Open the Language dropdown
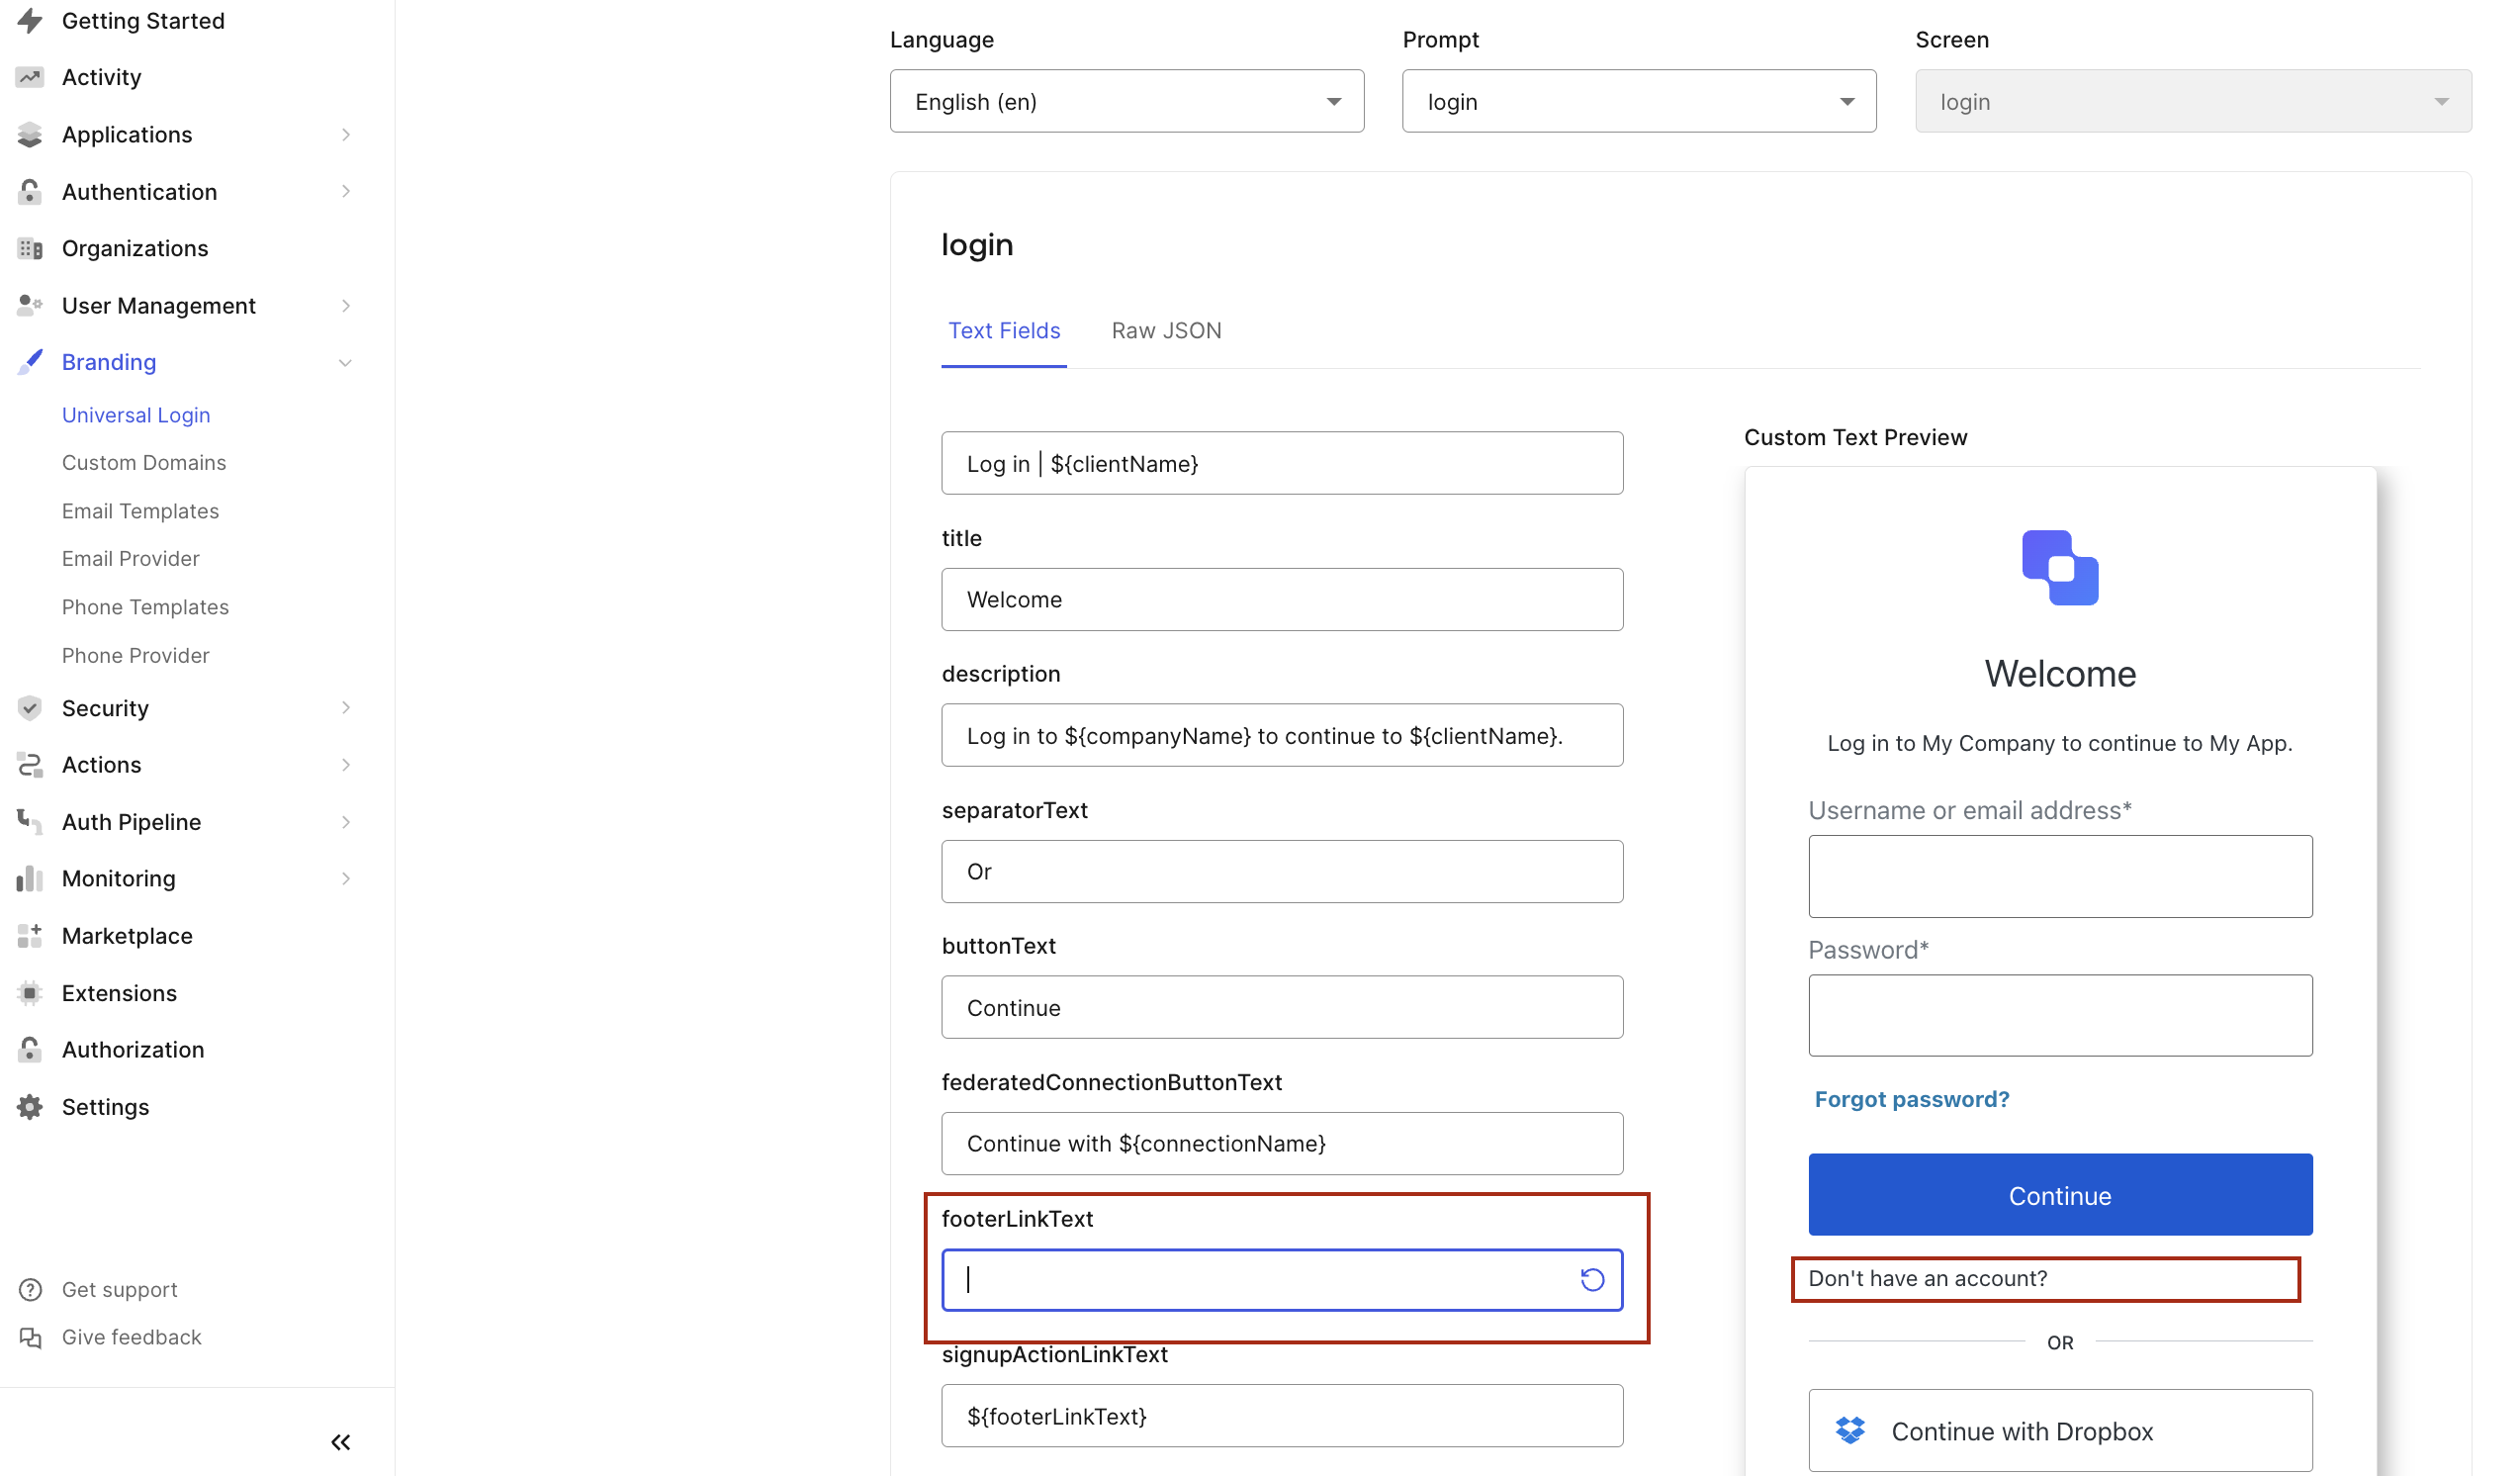 [x=1127, y=101]
